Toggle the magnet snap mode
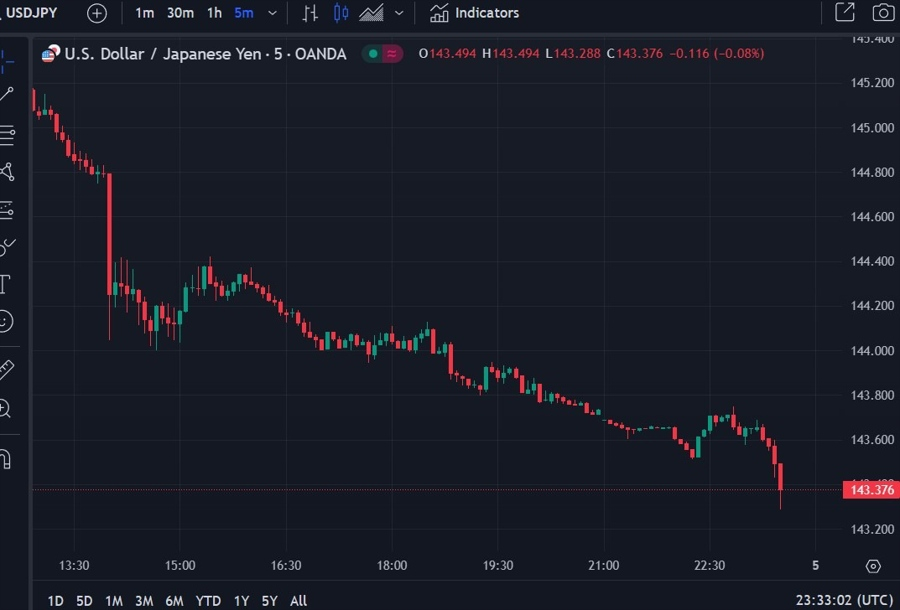 point(5,459)
